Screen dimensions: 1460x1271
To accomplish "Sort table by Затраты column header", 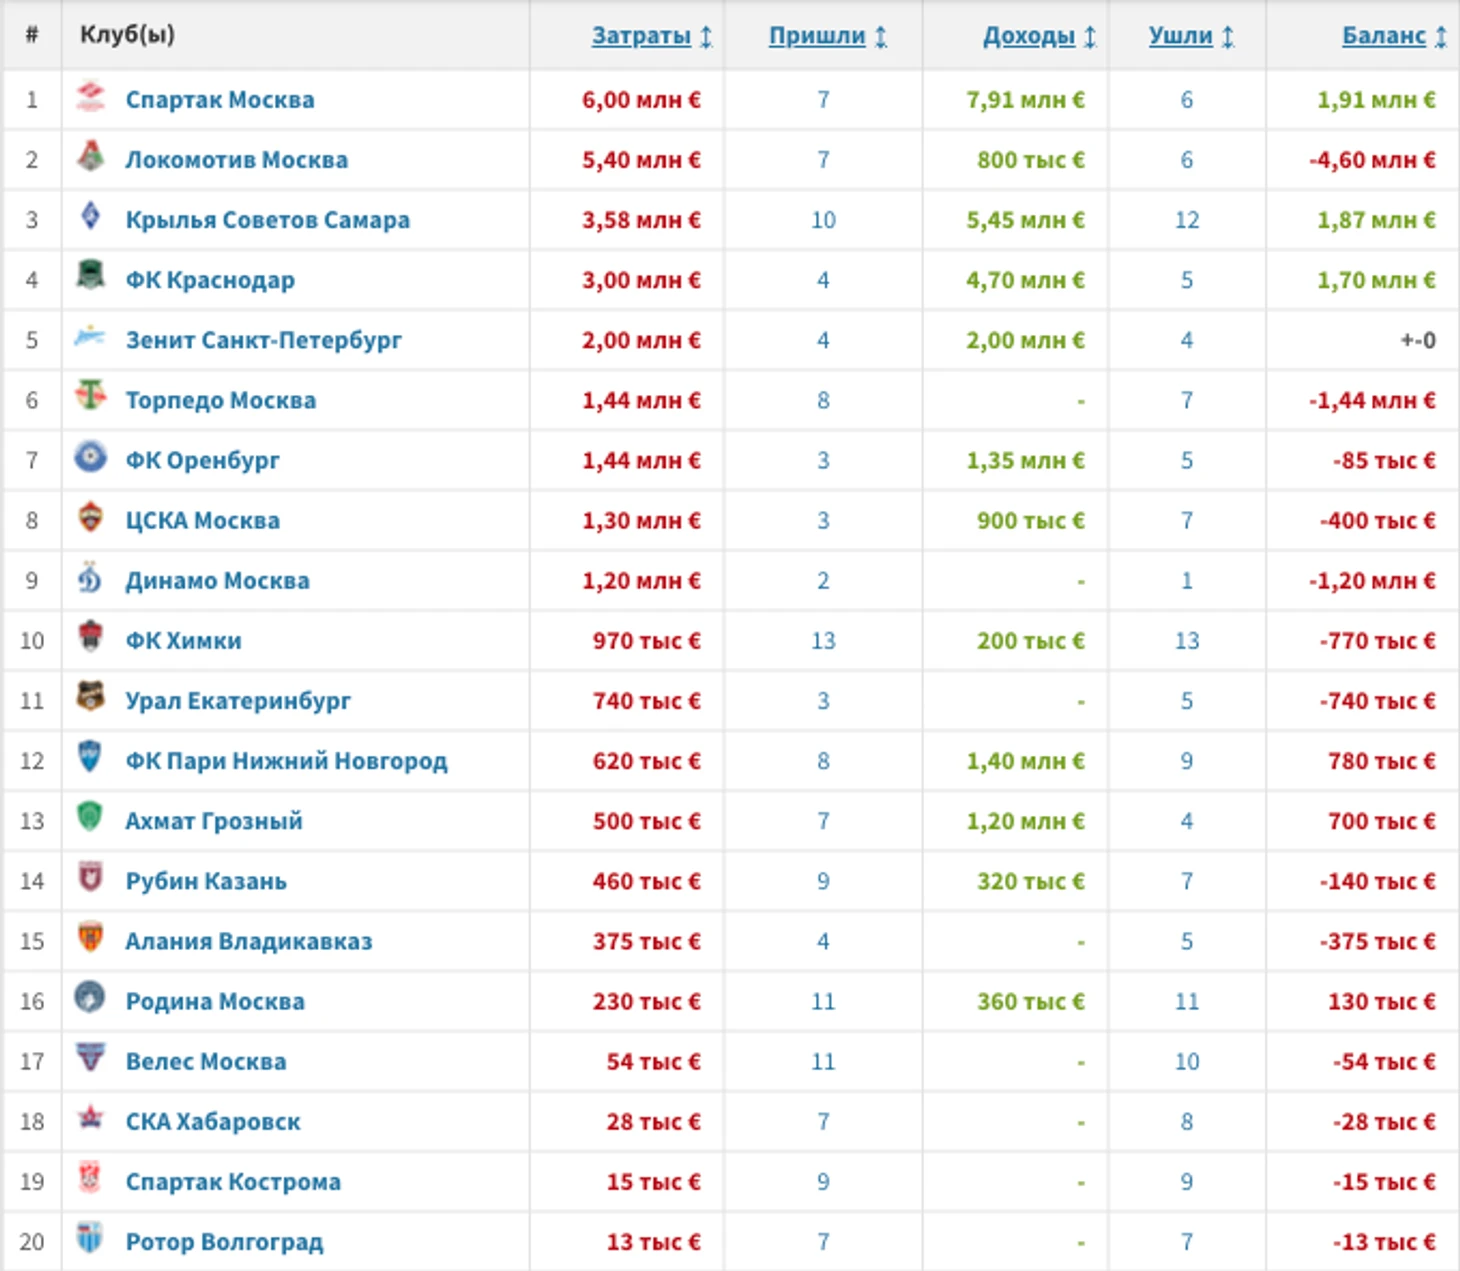I will (641, 36).
